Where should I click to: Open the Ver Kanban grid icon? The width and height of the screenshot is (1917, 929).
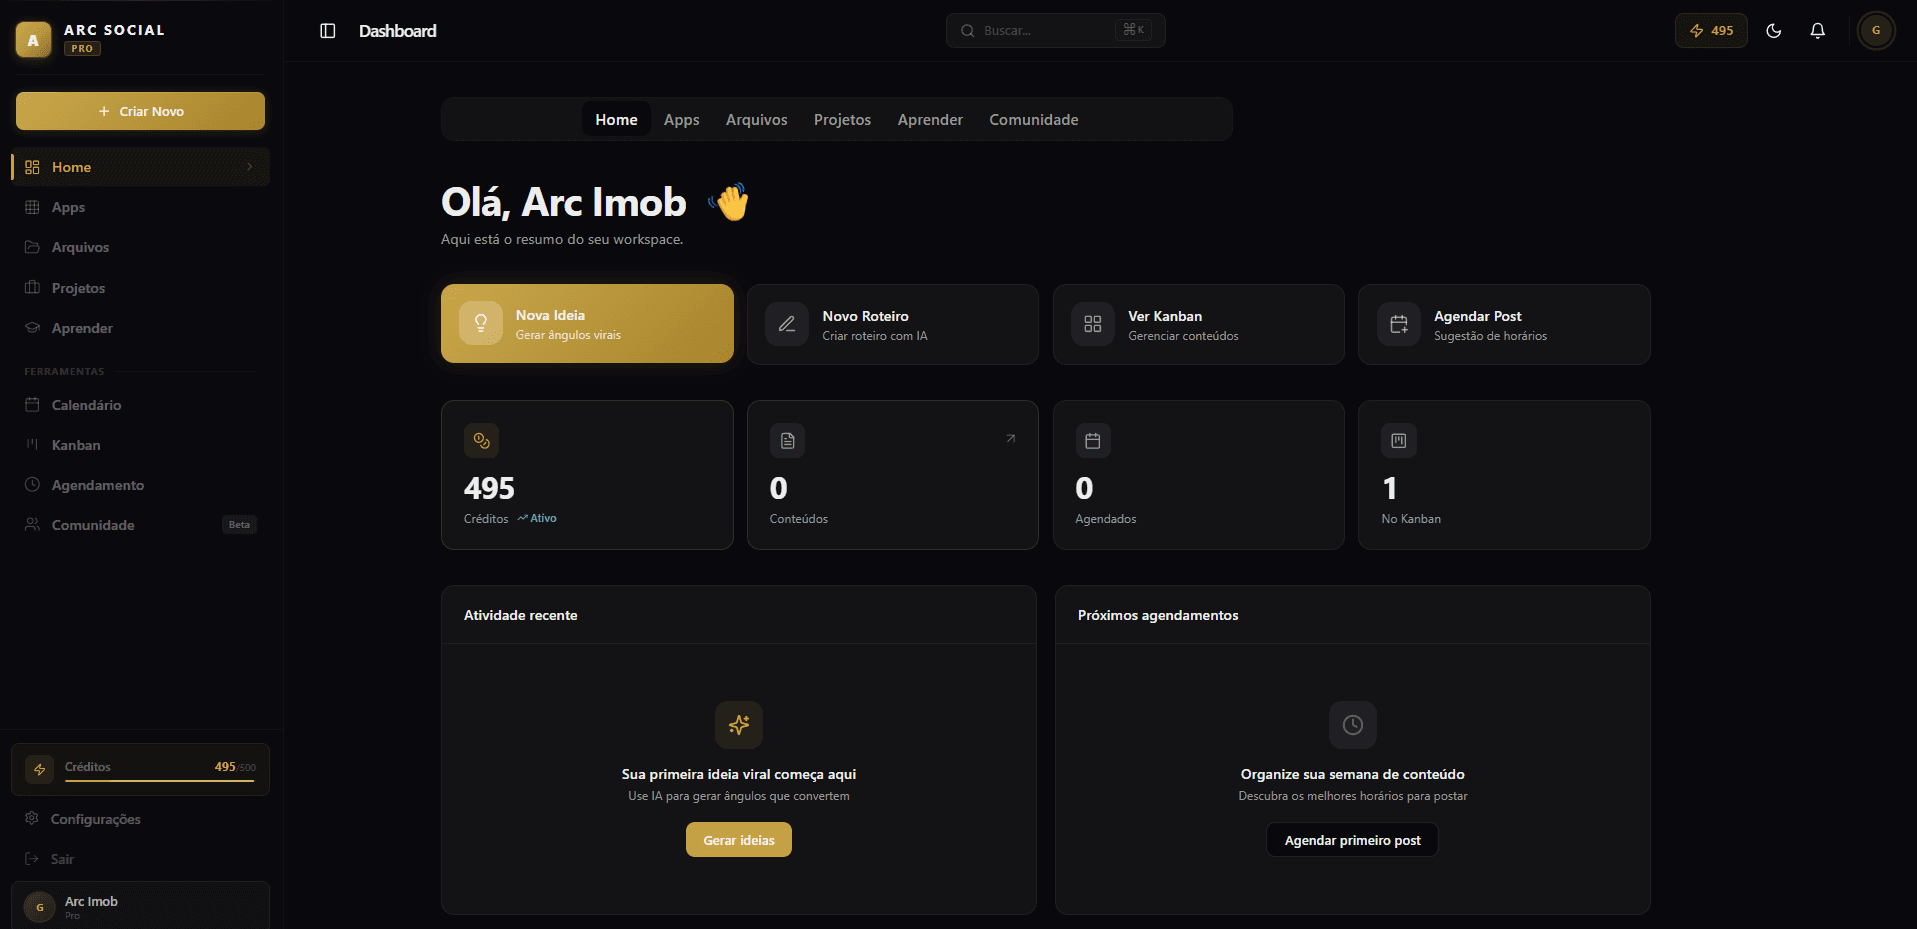click(1093, 324)
